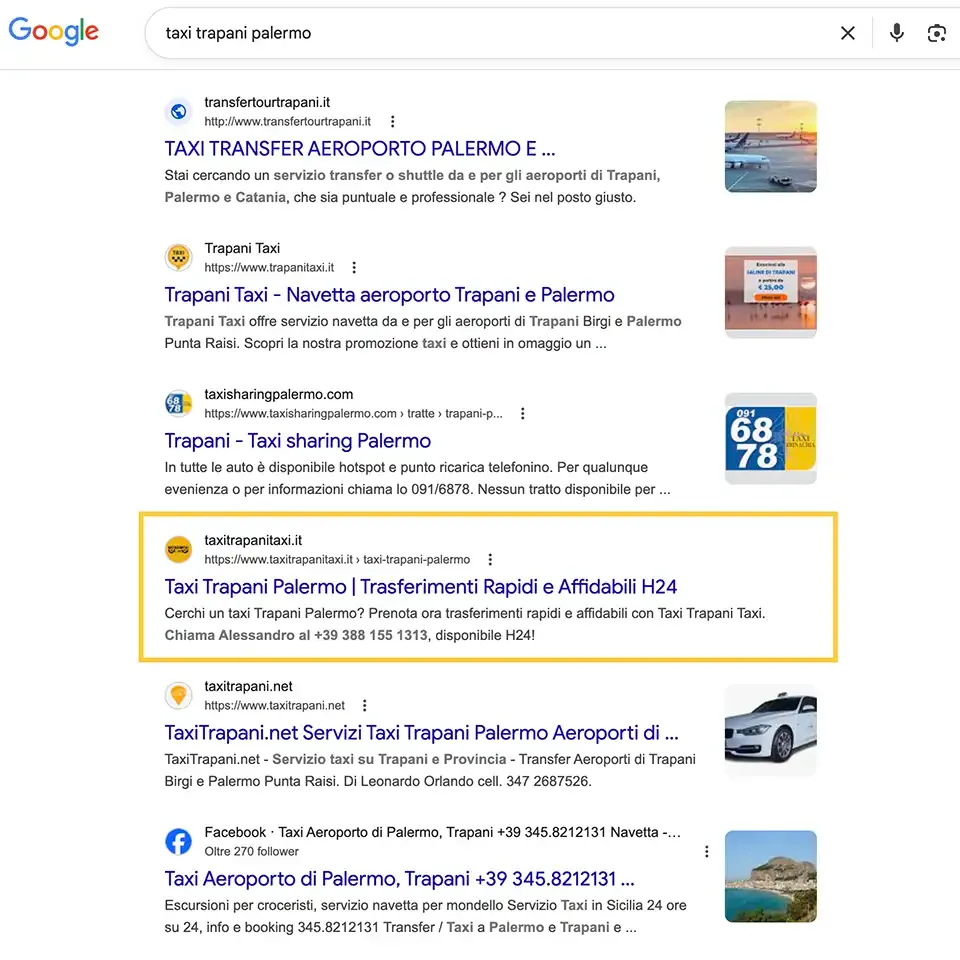Open the 091 6878 taxi thumbnail

tap(770, 439)
